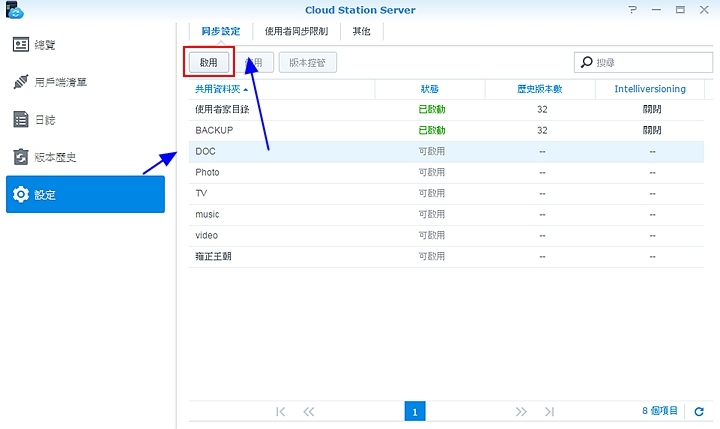The height and width of the screenshot is (429, 720).
Task: Click 可啟用 status for Photo
Action: click(x=432, y=173)
